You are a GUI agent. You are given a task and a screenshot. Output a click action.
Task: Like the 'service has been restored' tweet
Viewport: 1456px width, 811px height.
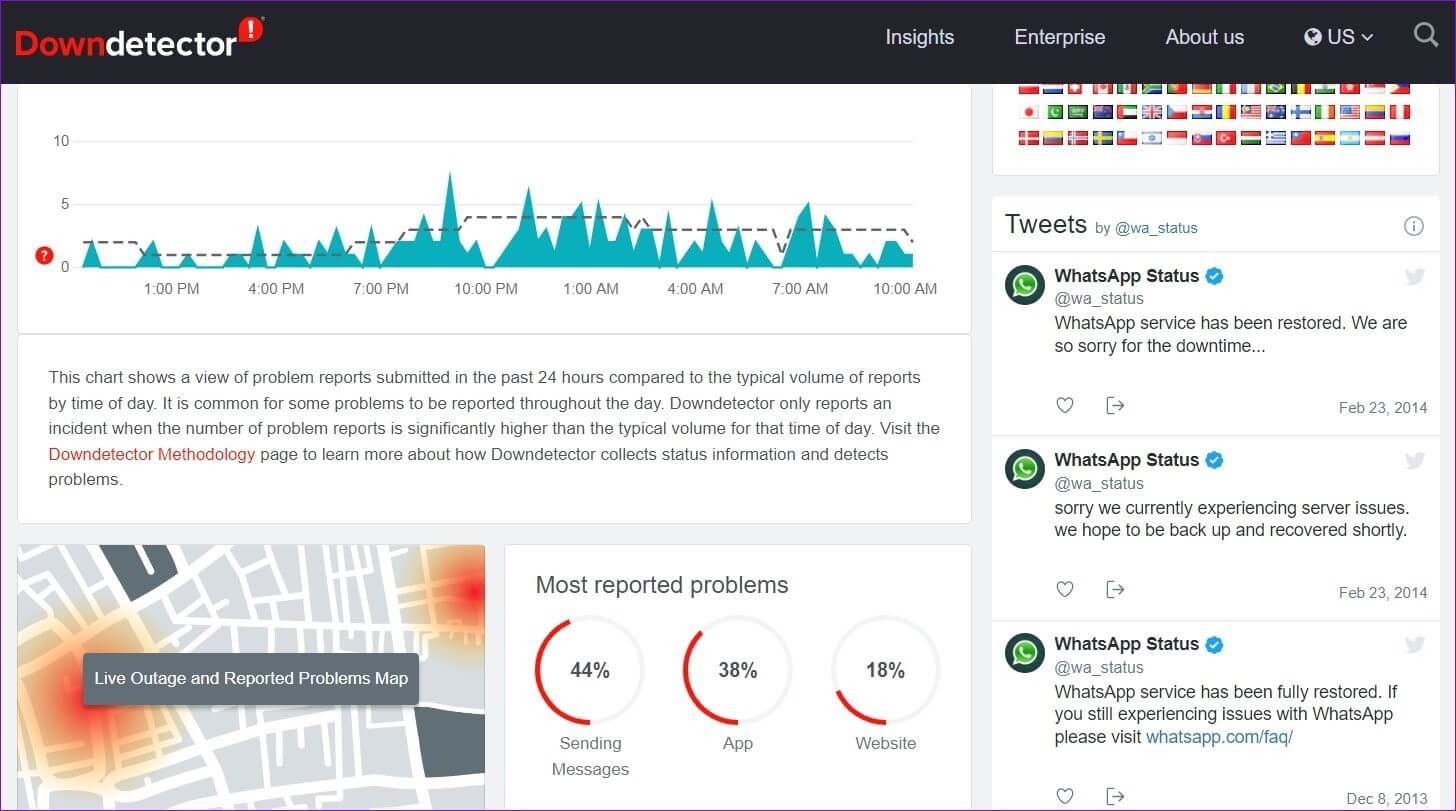[x=1065, y=405]
